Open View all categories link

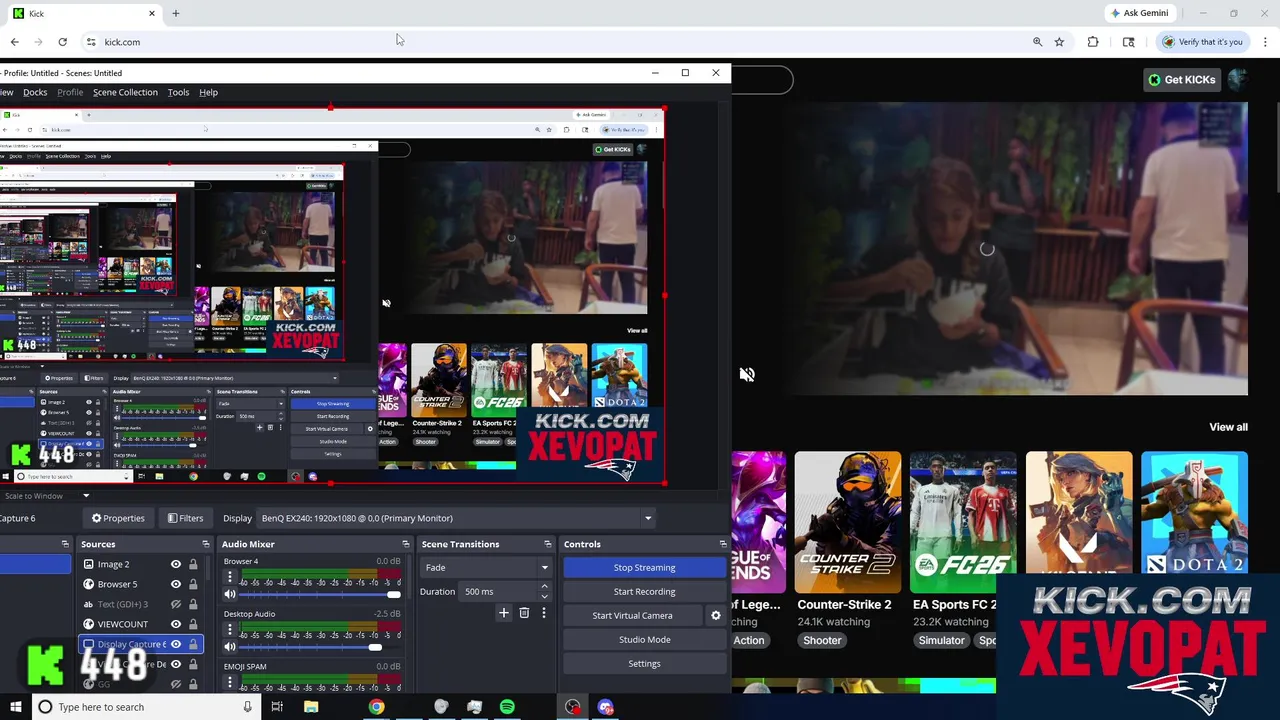pos(1228,427)
